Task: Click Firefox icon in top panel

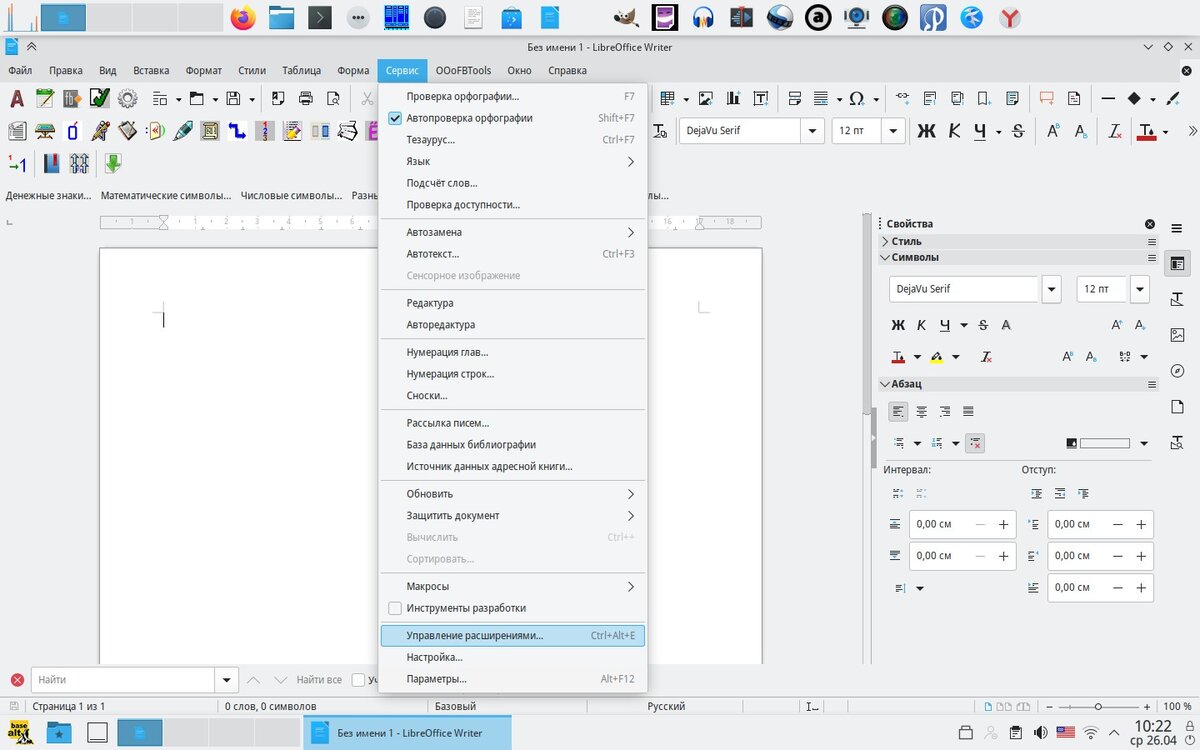Action: click(243, 17)
